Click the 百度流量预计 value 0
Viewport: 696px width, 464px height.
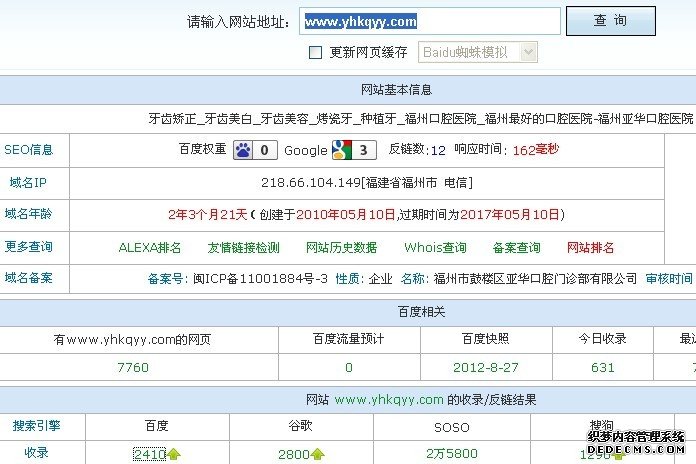[x=349, y=367]
